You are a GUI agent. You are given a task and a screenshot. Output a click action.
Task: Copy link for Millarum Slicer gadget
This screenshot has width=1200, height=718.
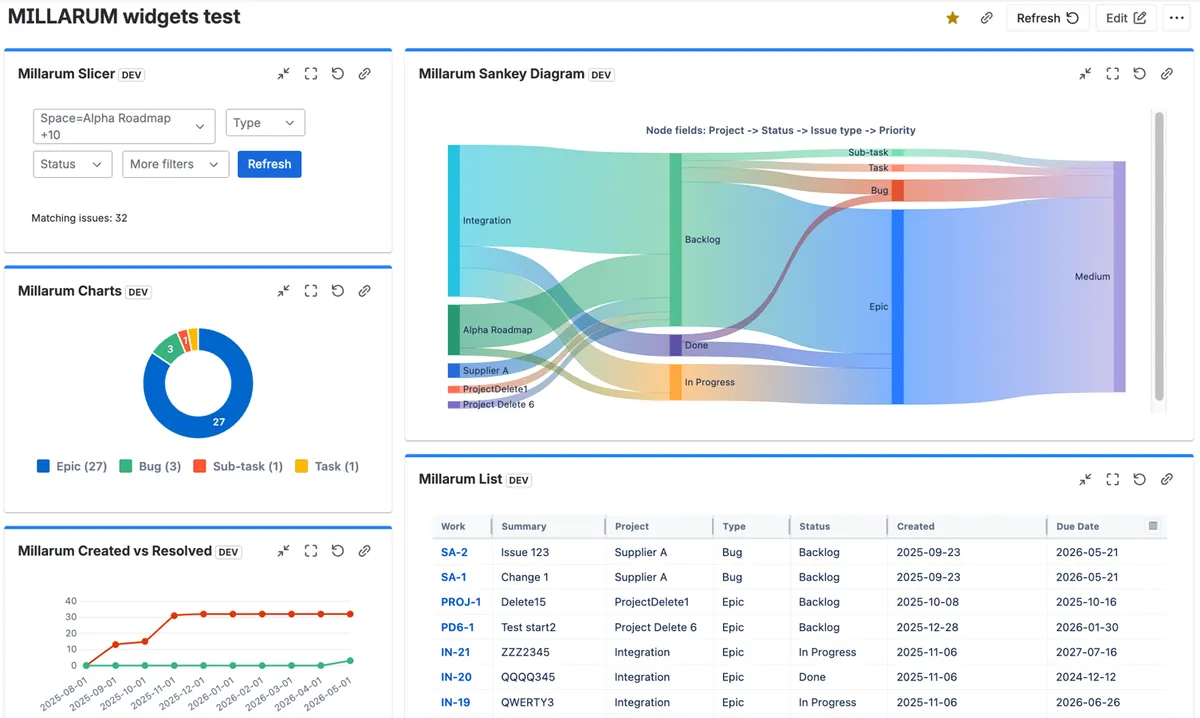(365, 74)
